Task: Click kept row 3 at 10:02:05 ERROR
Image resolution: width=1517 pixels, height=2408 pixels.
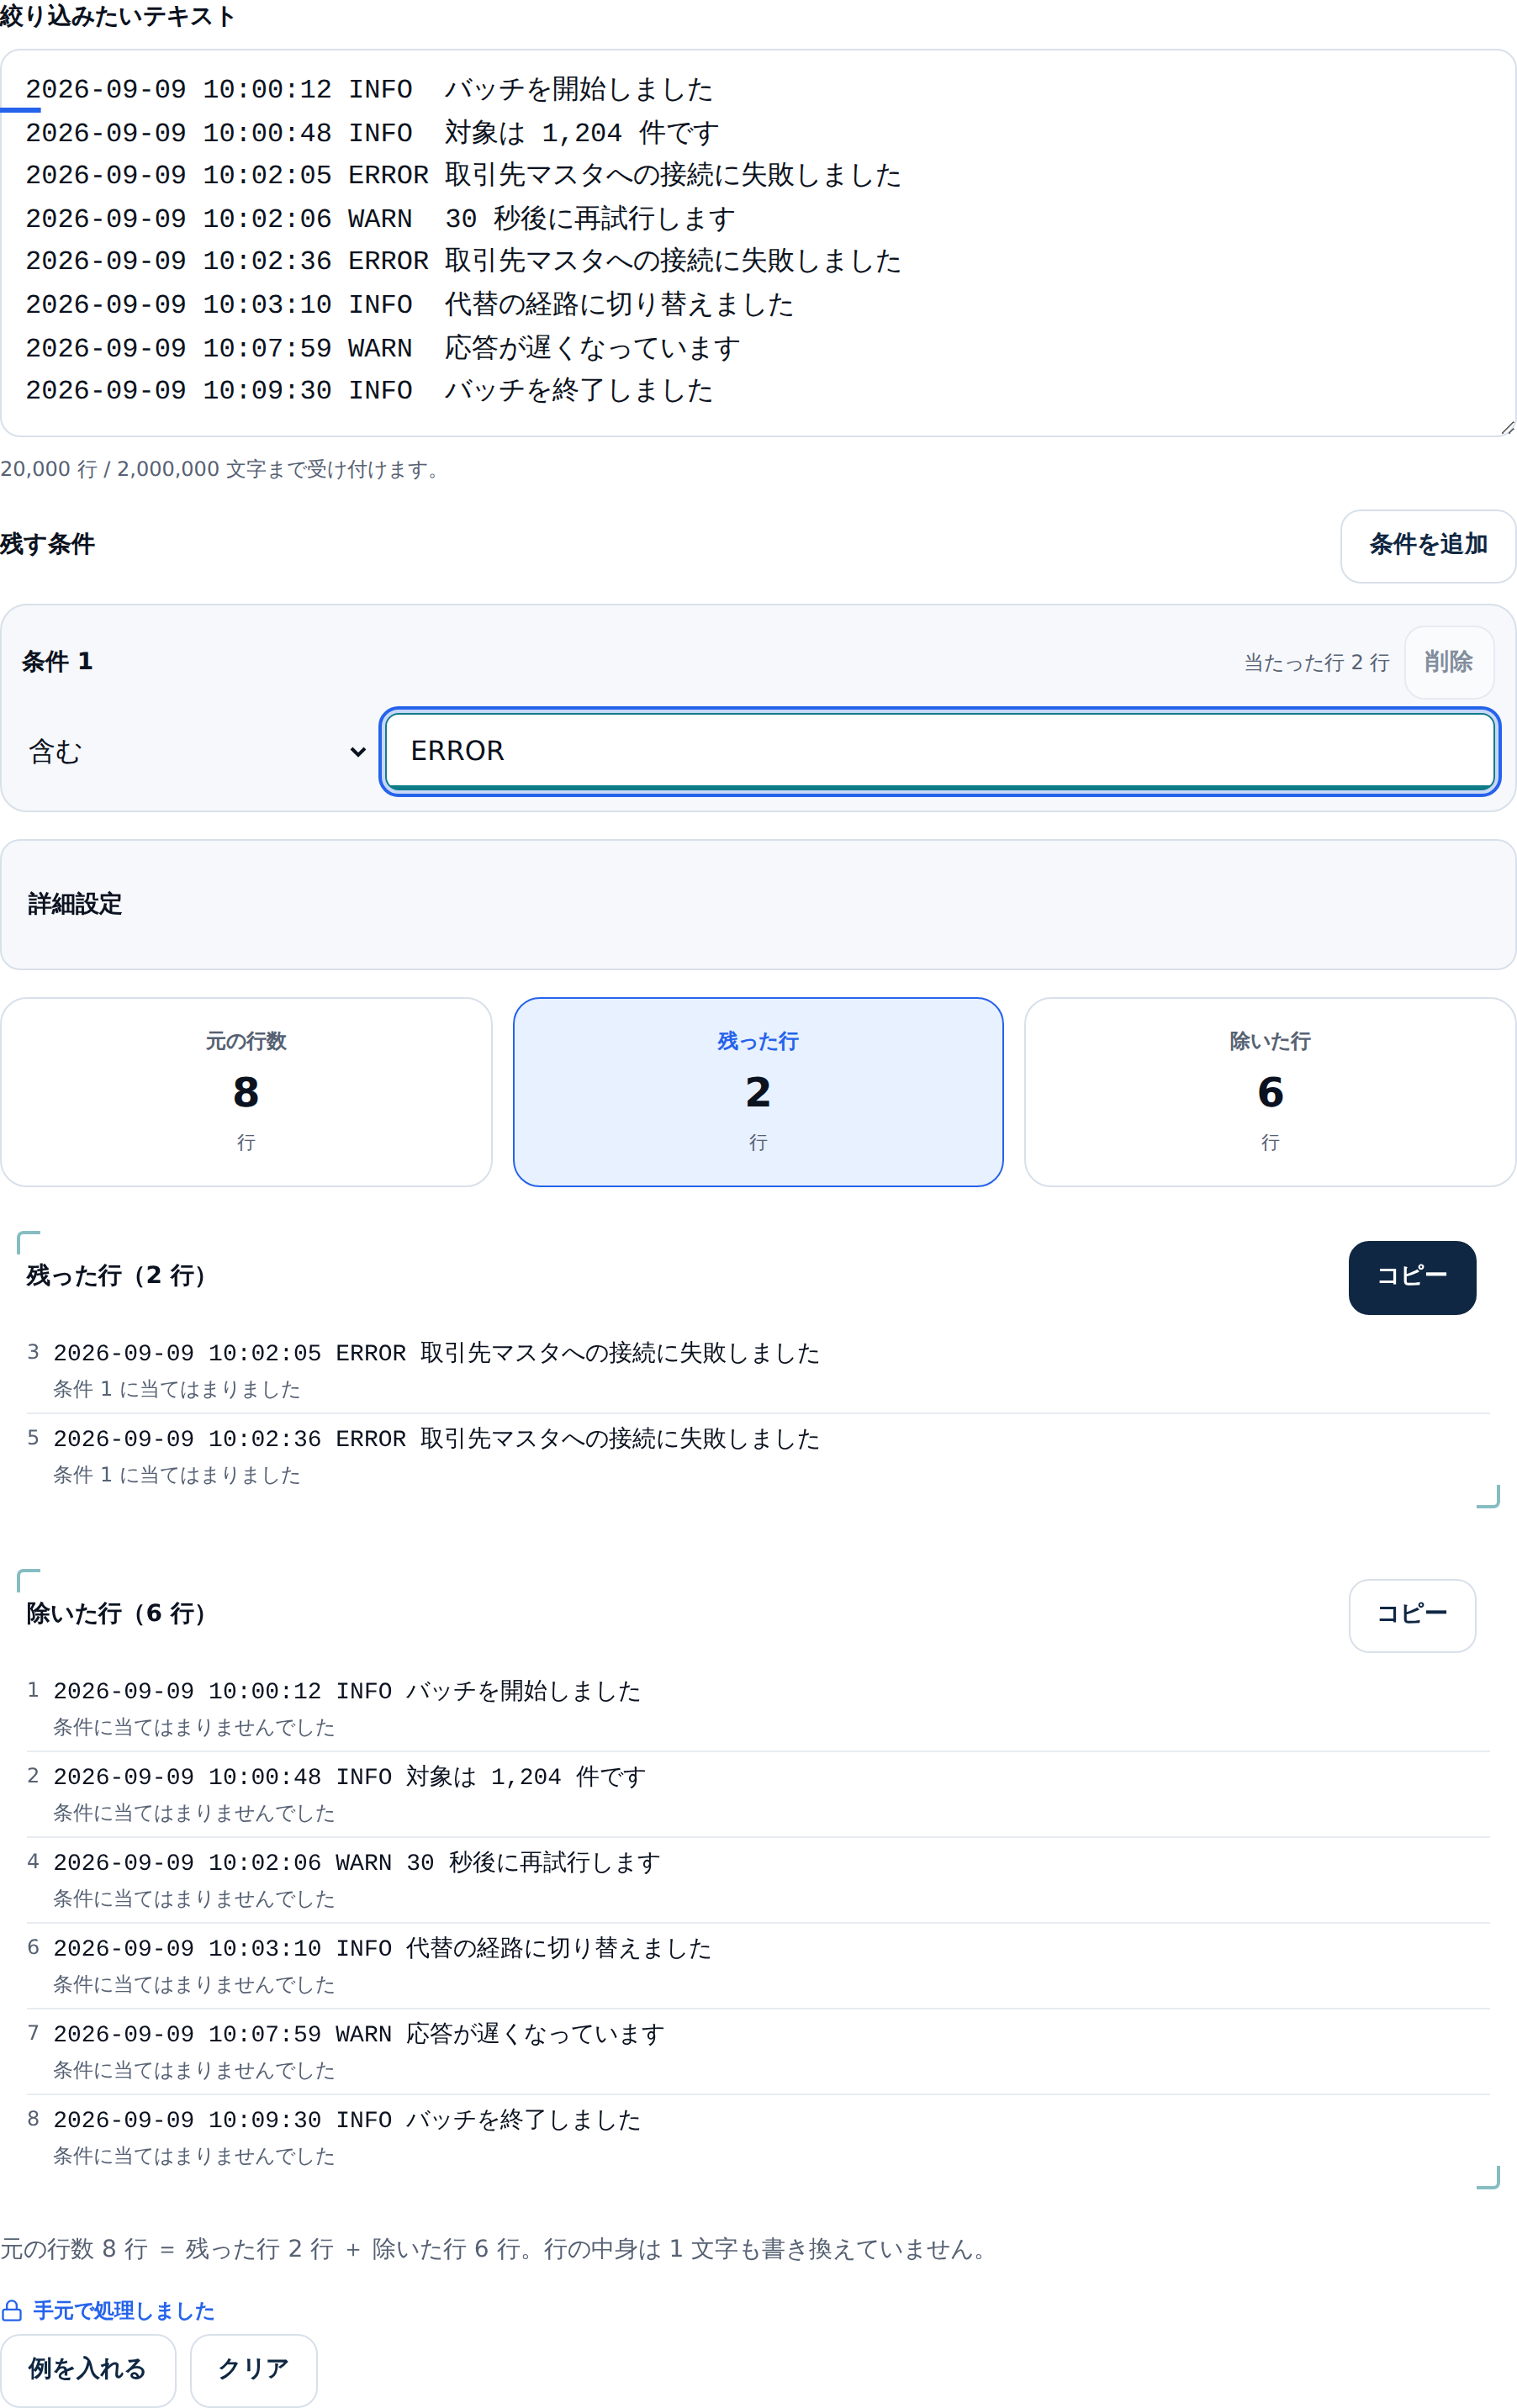Action: pyautogui.click(x=758, y=1370)
